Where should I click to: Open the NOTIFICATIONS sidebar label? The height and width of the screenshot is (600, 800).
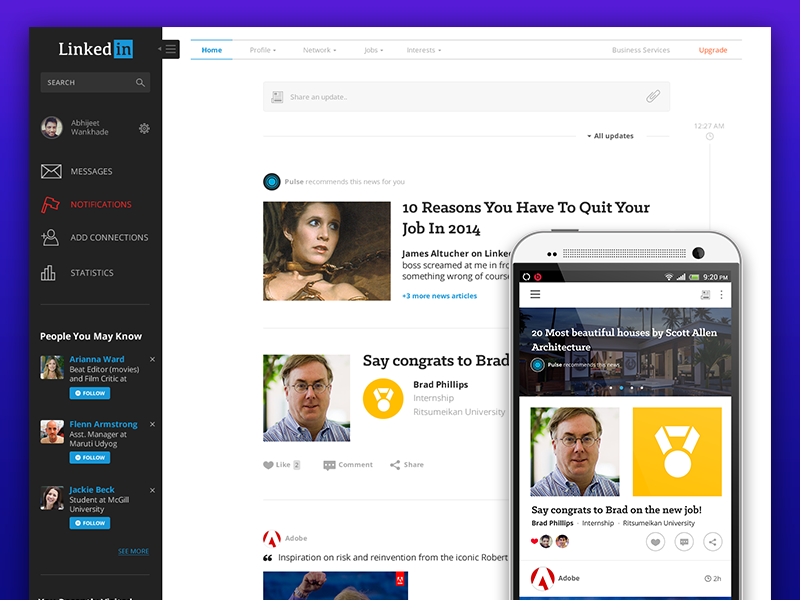click(x=101, y=205)
